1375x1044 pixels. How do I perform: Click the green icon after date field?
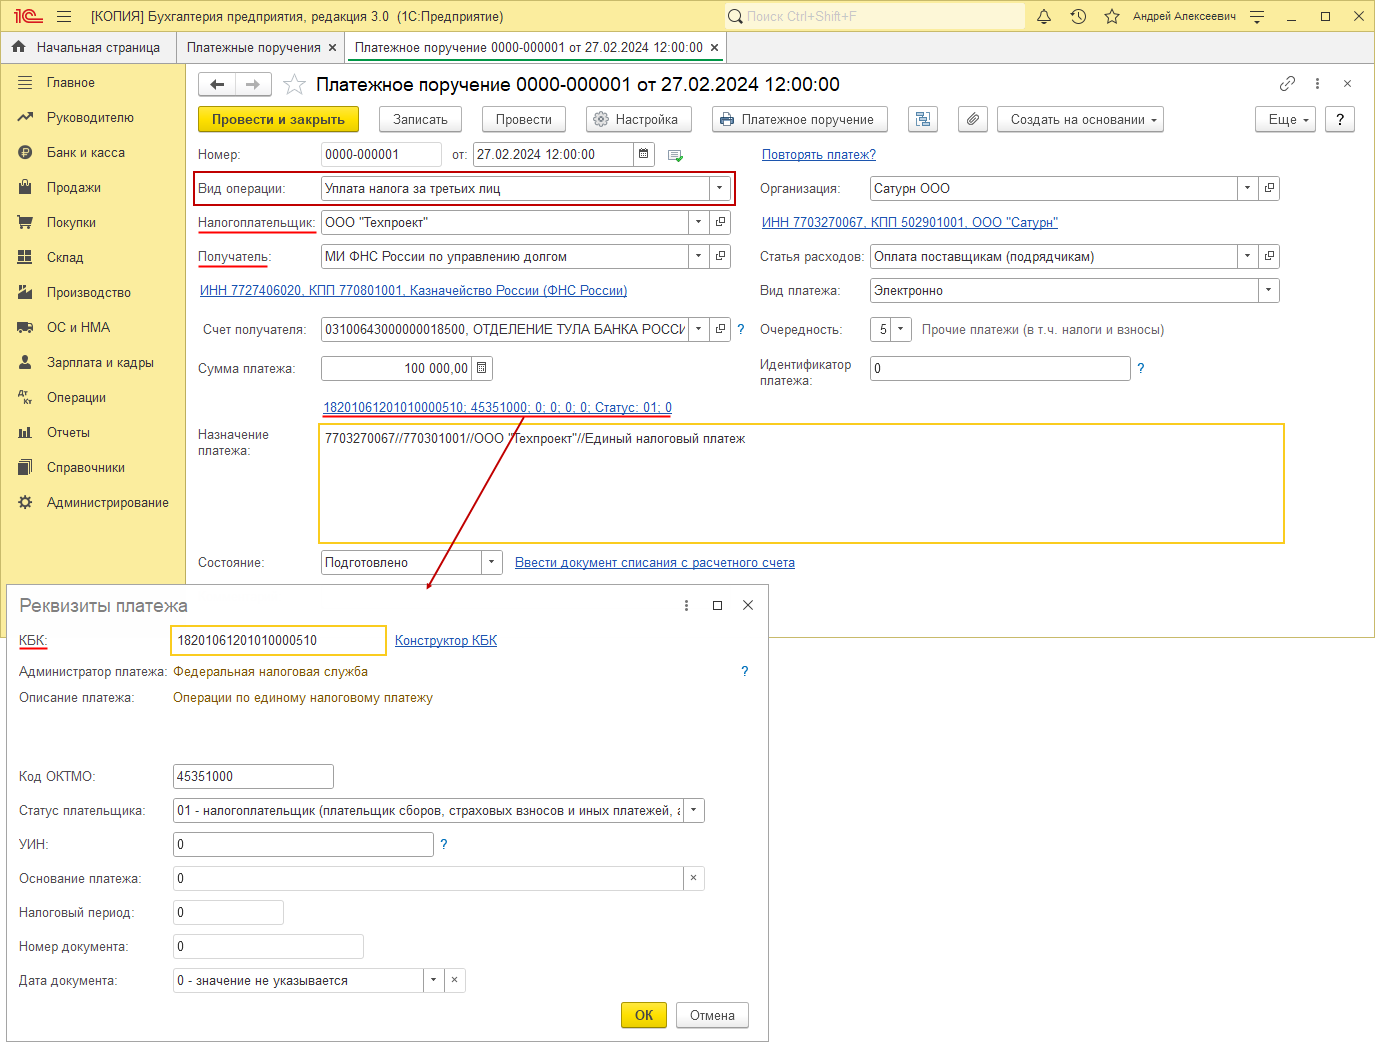coord(675,155)
